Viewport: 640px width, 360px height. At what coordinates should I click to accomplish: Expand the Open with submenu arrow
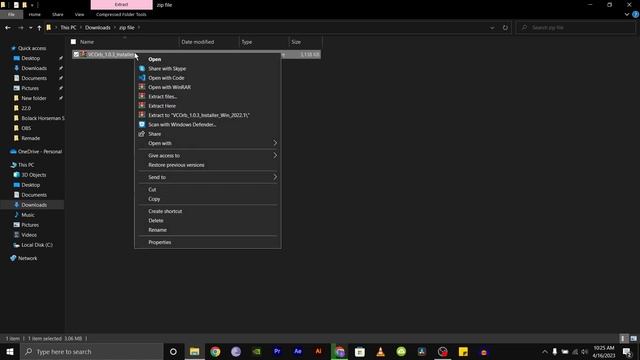(275, 143)
